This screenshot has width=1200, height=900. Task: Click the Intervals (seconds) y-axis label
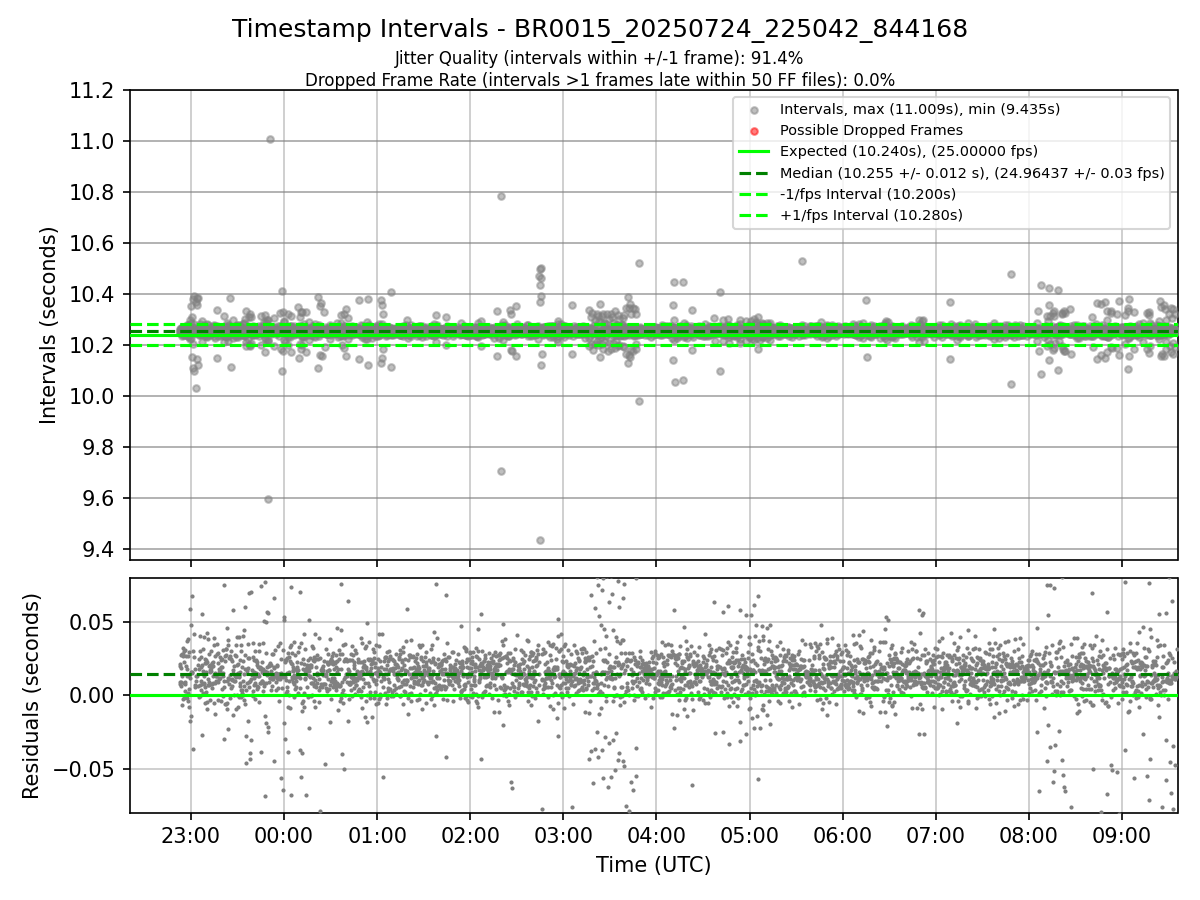49,325
